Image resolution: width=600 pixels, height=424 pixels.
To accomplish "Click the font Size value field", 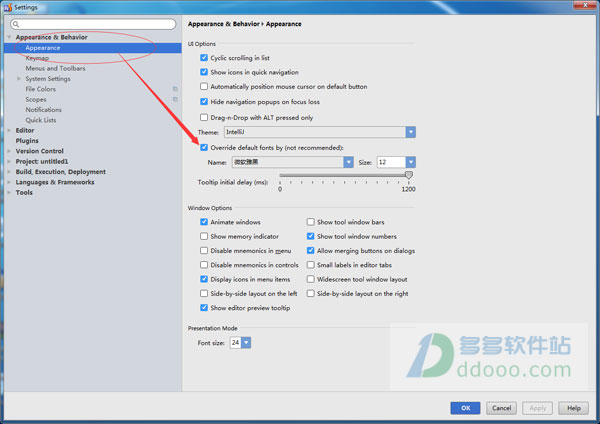I will pos(391,162).
